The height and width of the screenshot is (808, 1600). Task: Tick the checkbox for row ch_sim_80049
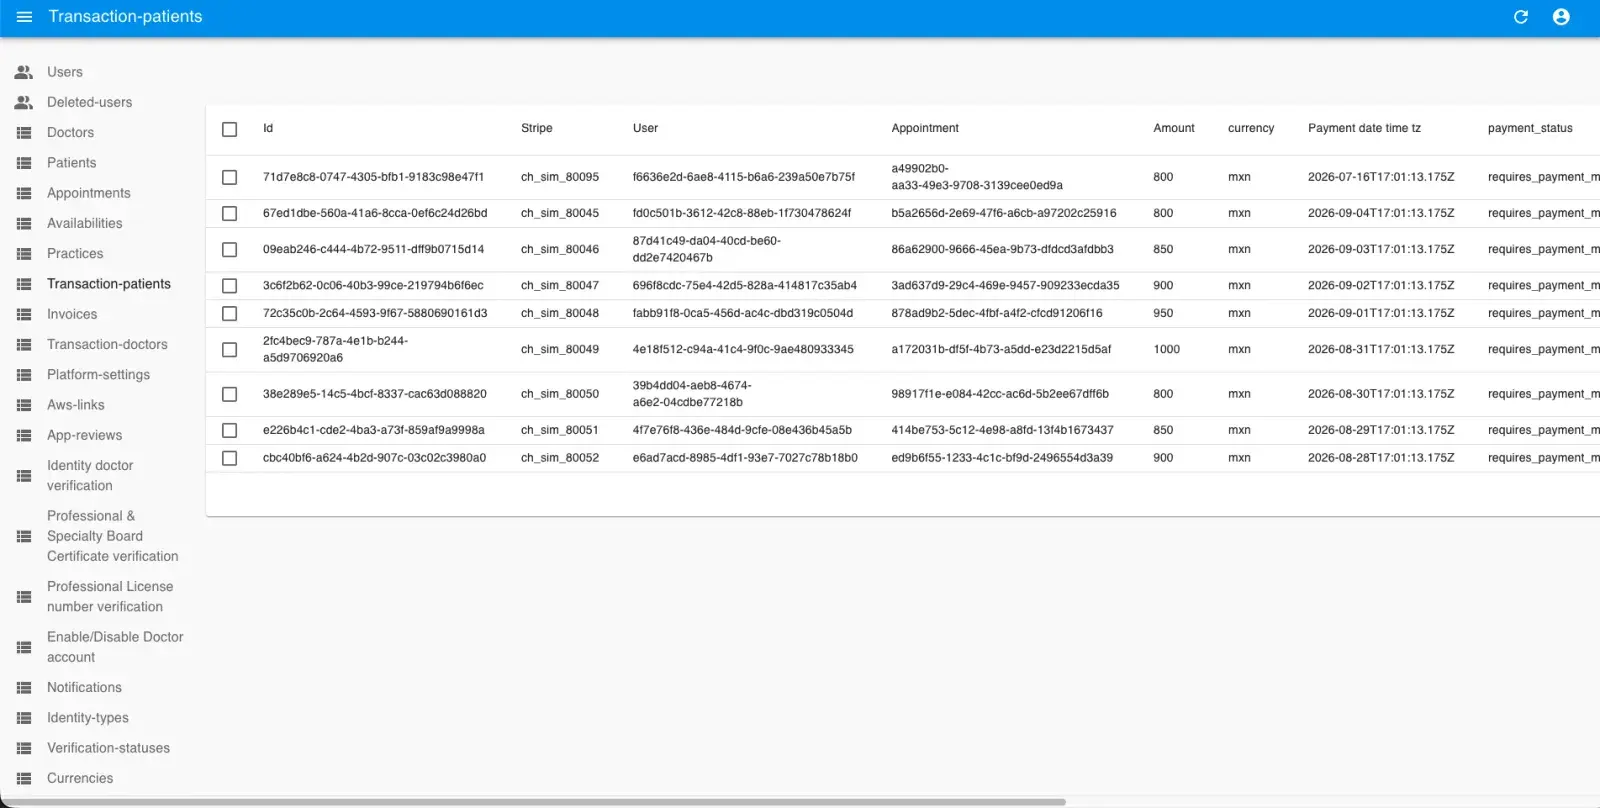(x=230, y=350)
